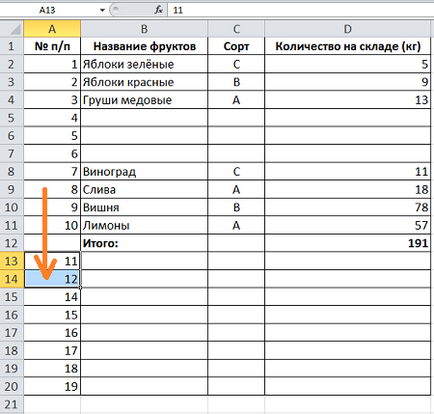The image size is (434, 414).
Task: Click the total cell showing 191
Action: pyautogui.click(x=348, y=243)
